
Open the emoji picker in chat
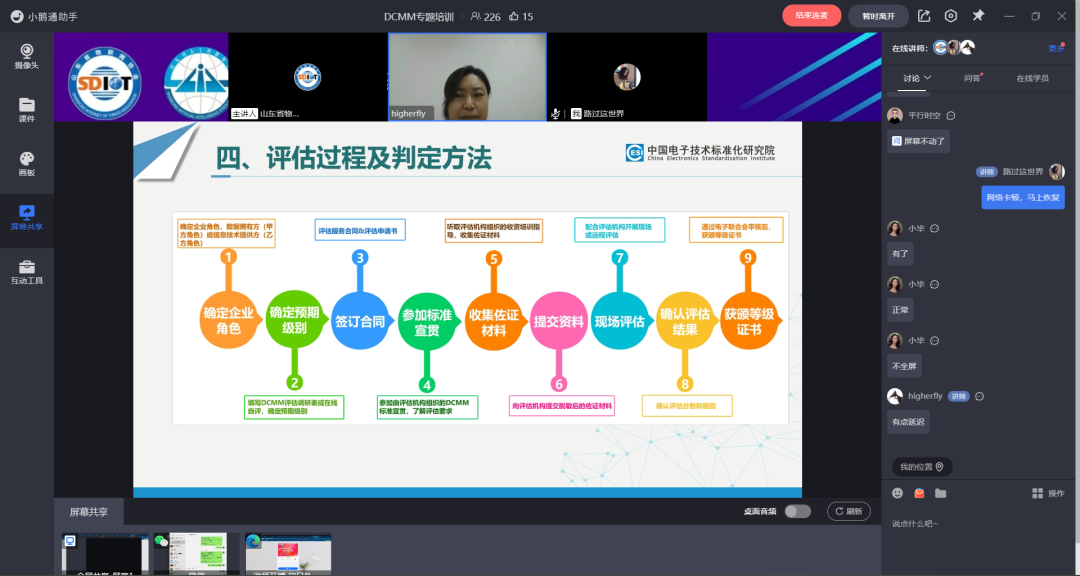[x=897, y=493]
